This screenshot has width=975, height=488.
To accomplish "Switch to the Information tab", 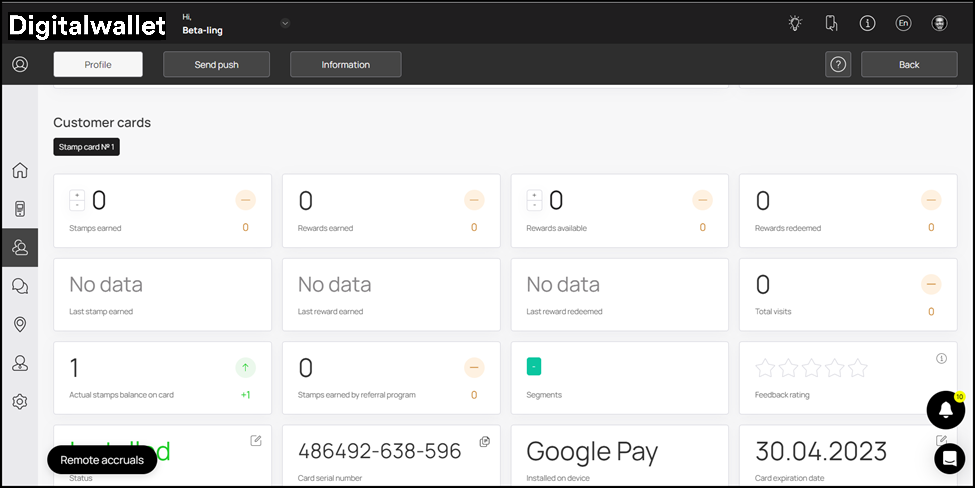I will click(x=345, y=64).
